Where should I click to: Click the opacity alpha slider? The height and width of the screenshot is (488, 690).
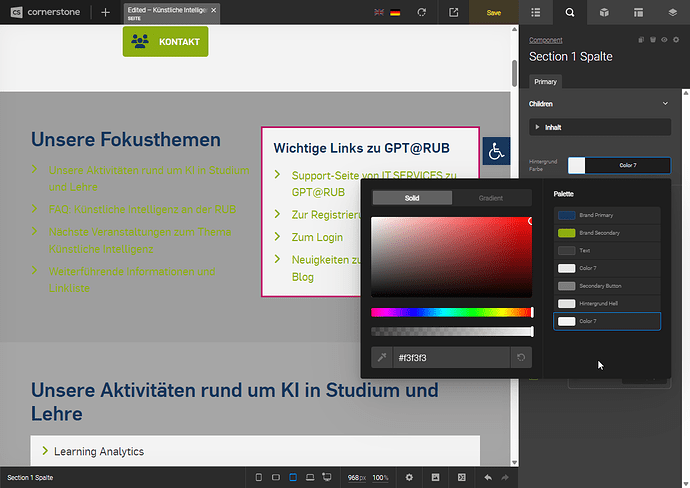(451, 331)
